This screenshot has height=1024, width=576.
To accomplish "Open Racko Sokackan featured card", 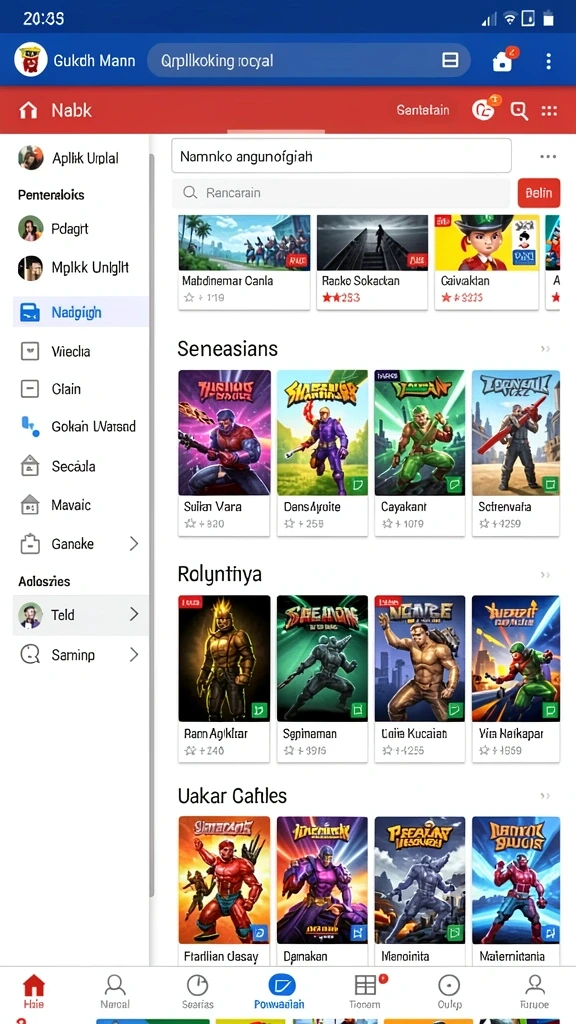I will tap(372, 261).
